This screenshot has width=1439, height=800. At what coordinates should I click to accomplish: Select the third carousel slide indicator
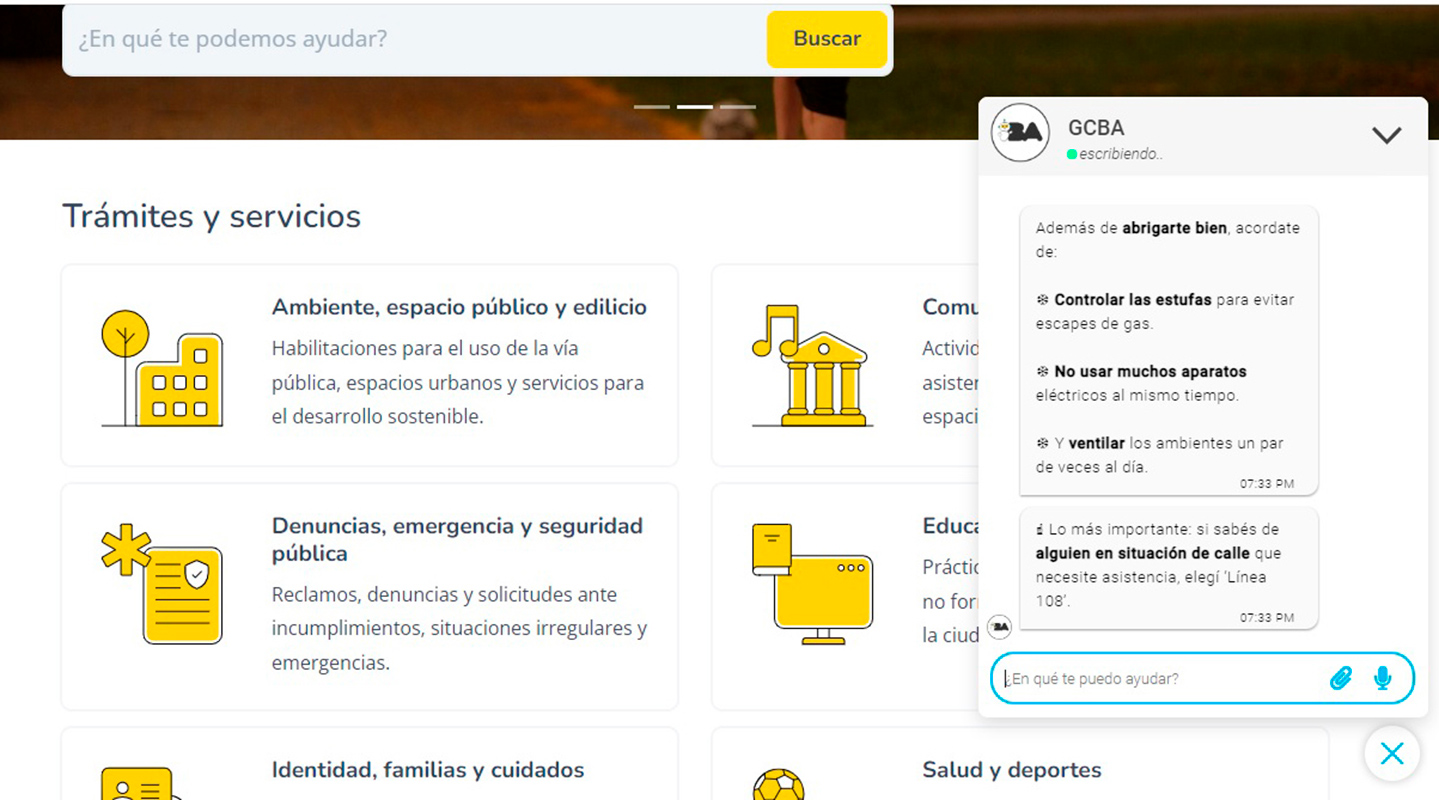(738, 107)
